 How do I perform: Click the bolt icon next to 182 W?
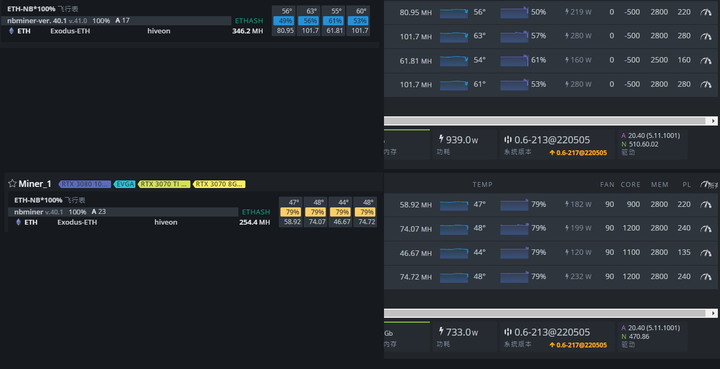(567, 204)
